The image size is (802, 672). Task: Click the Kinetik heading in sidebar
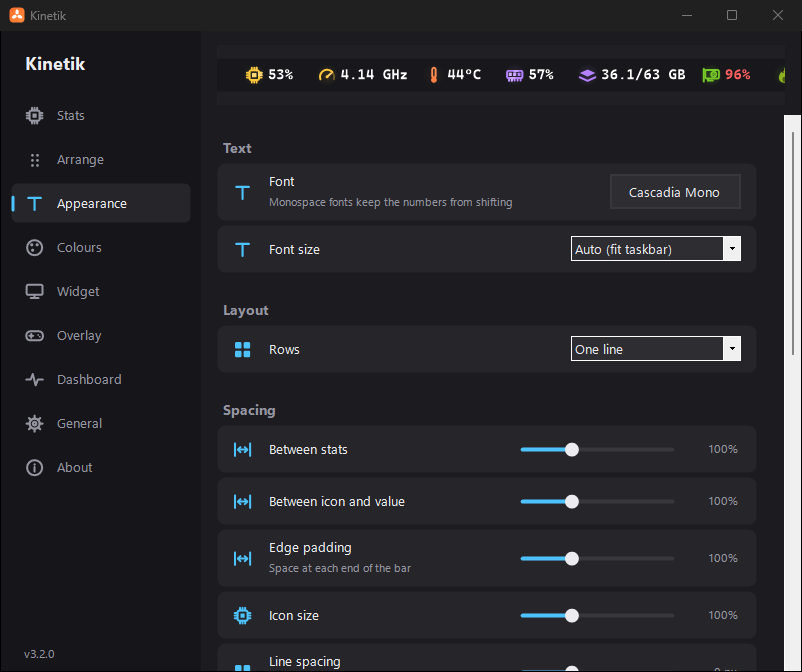click(55, 64)
